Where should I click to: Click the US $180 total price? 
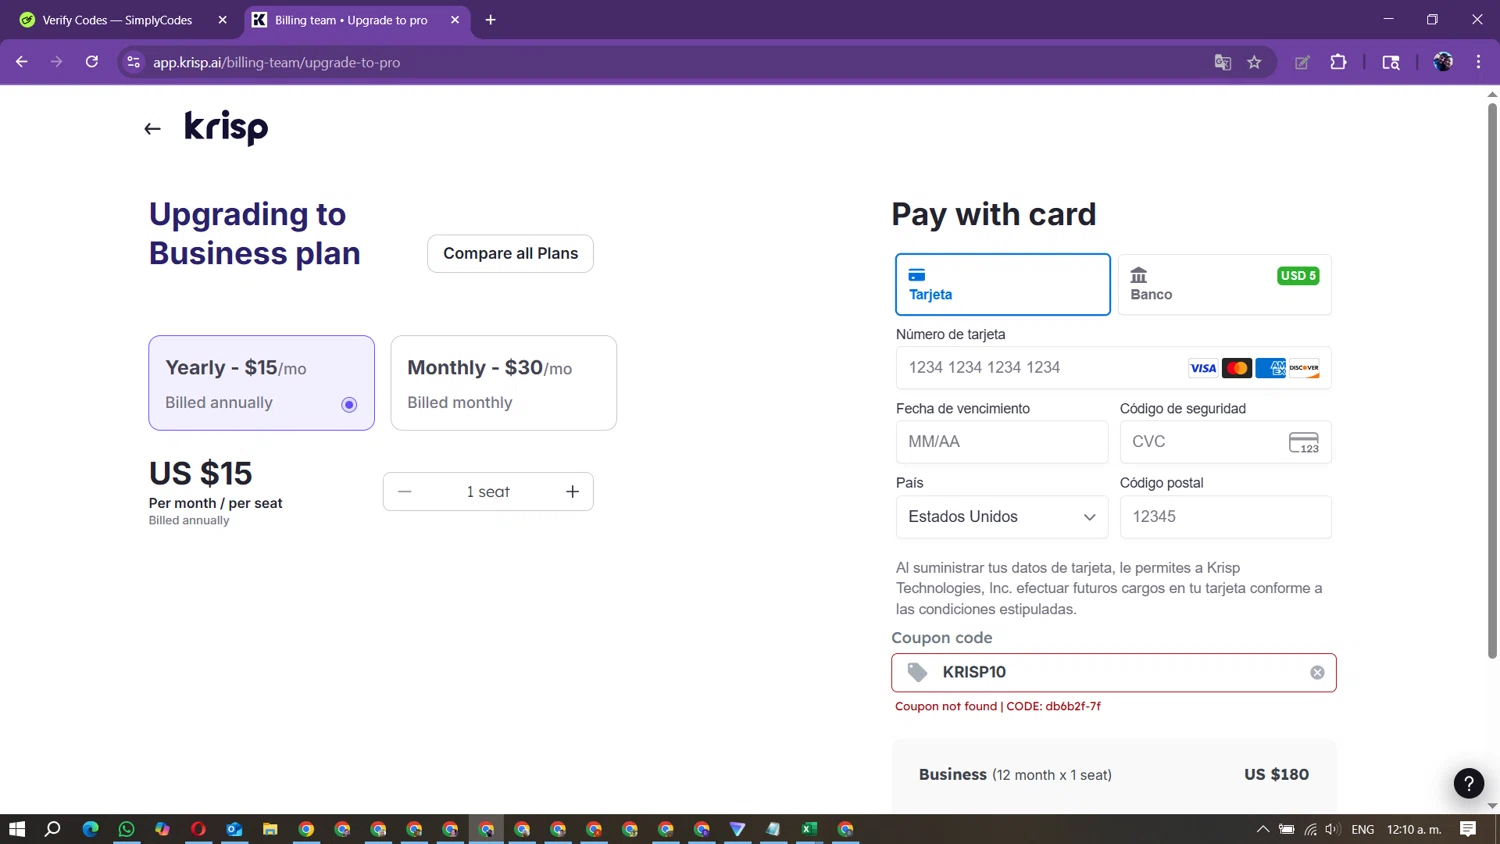1276,775
